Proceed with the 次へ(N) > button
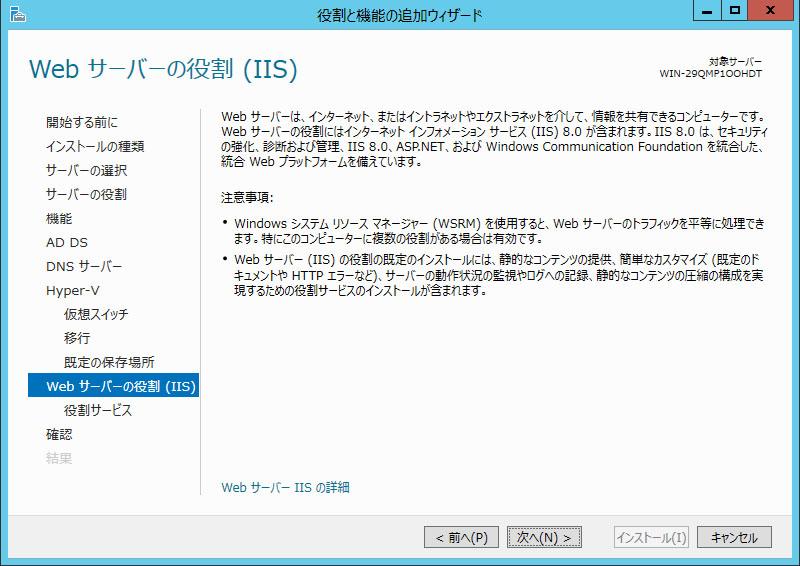 pyautogui.click(x=544, y=537)
